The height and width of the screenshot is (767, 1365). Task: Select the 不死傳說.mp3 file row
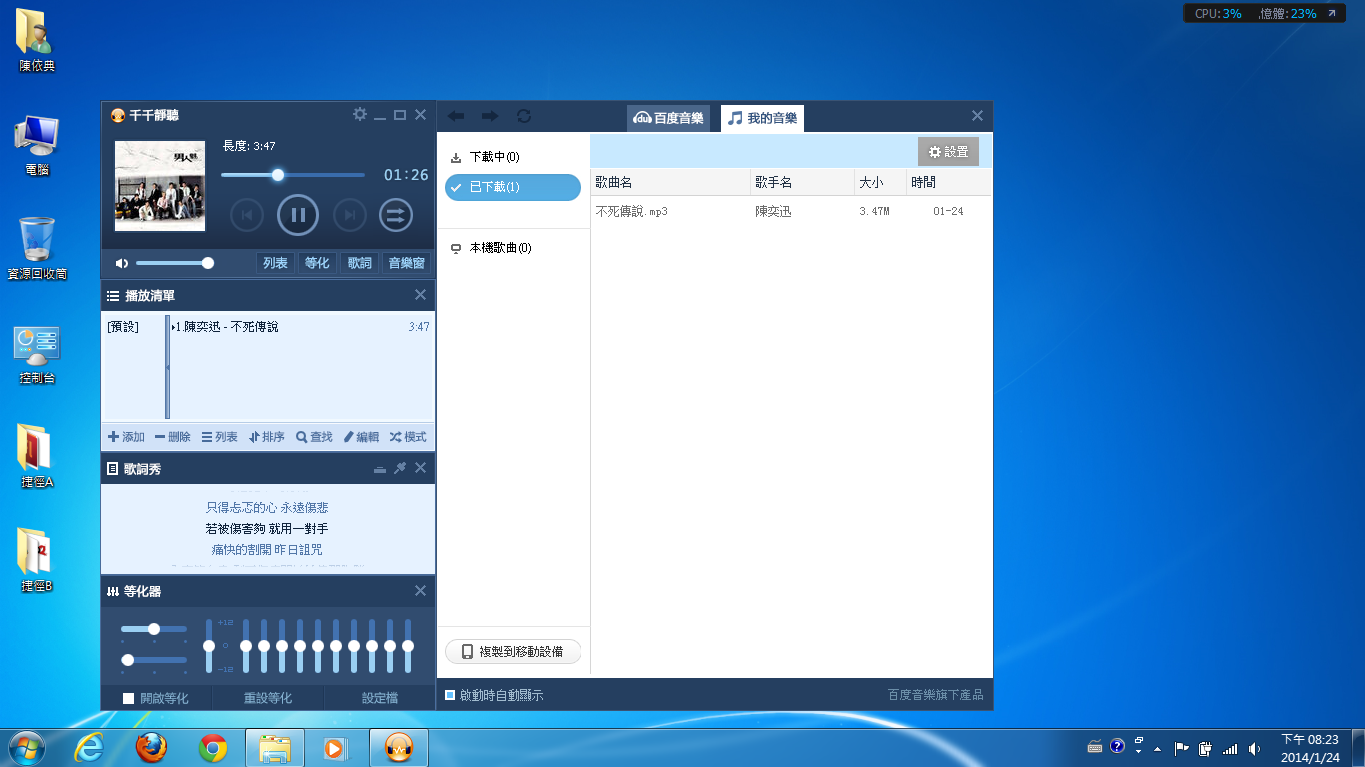point(791,211)
